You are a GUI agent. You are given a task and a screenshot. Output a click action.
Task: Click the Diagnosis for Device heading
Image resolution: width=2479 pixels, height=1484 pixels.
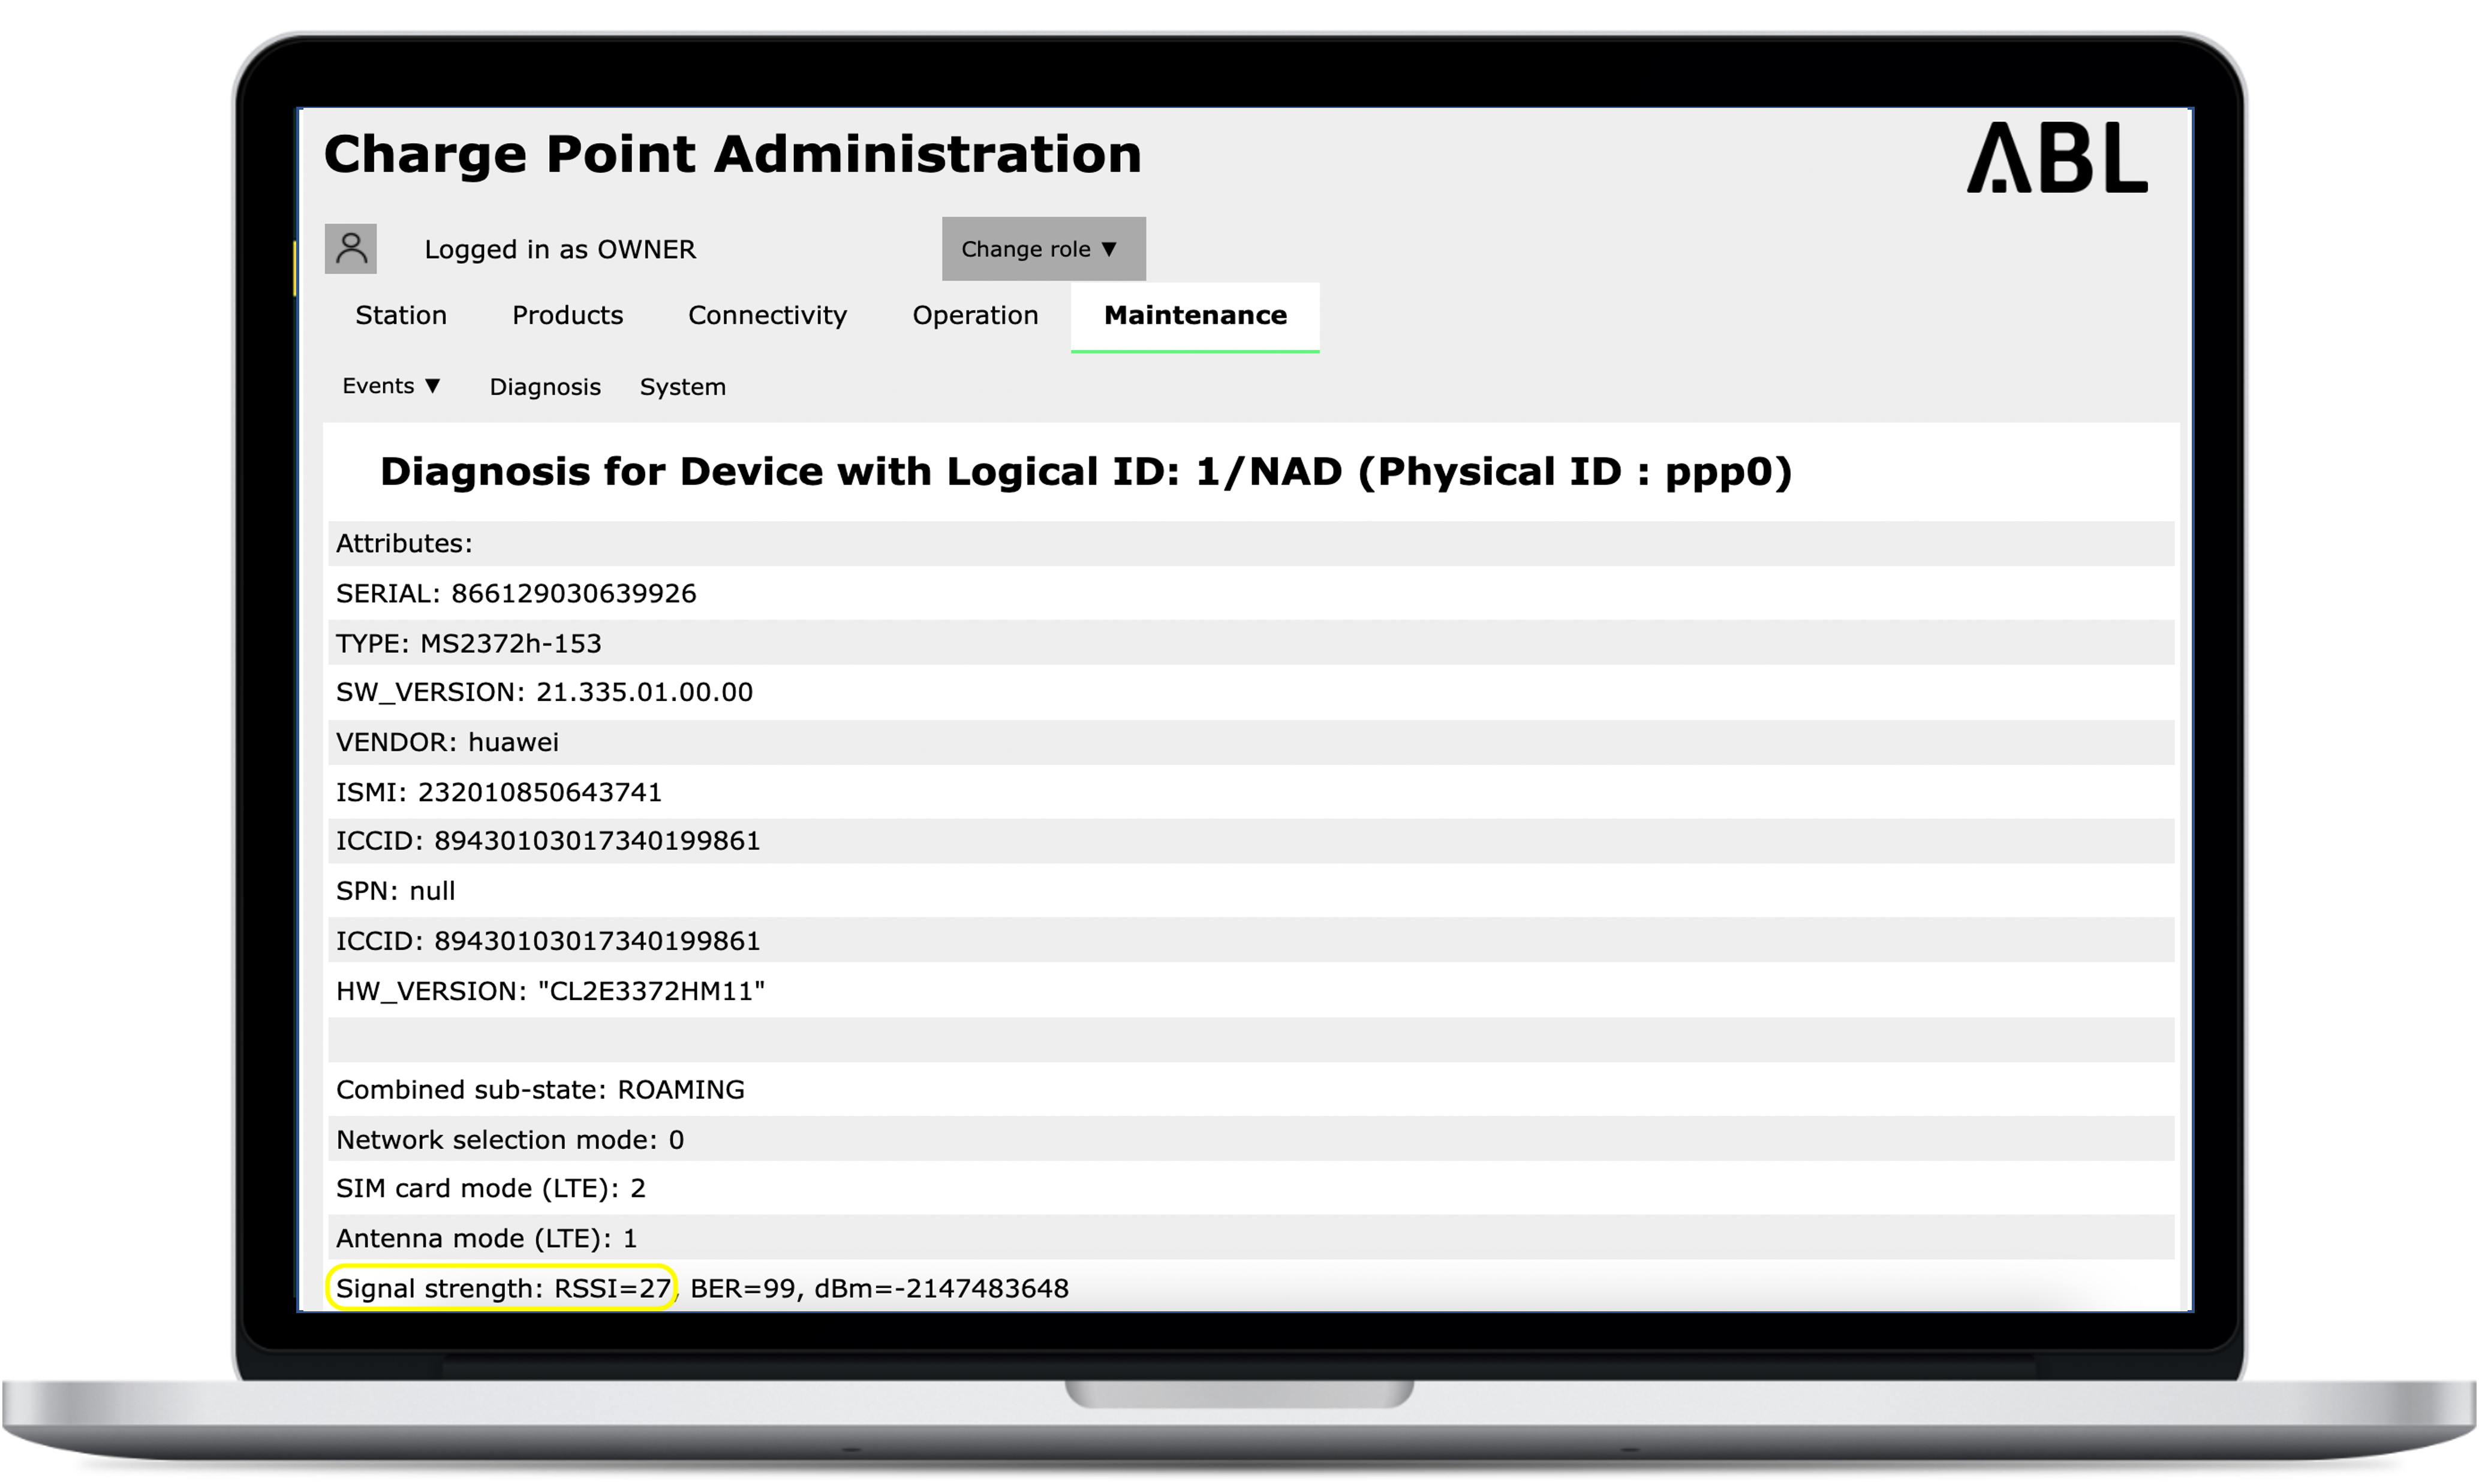tap(1085, 472)
